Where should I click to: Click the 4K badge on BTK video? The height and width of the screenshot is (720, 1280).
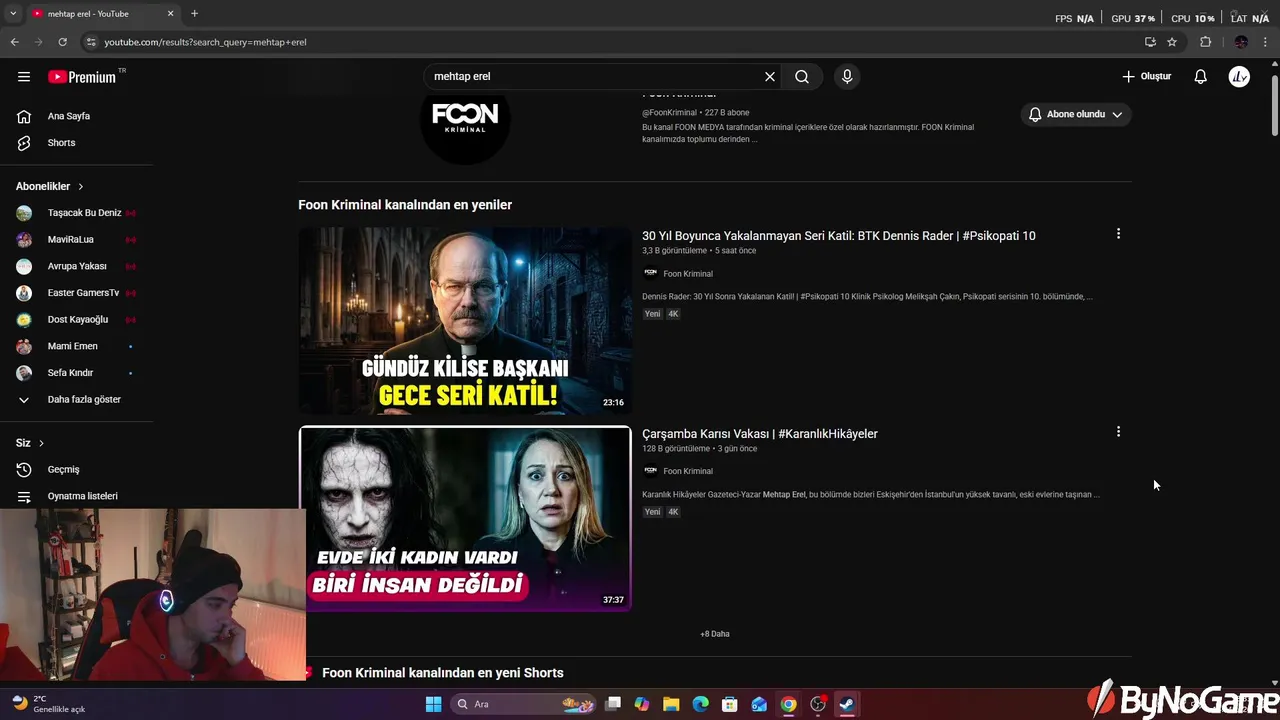tap(673, 314)
